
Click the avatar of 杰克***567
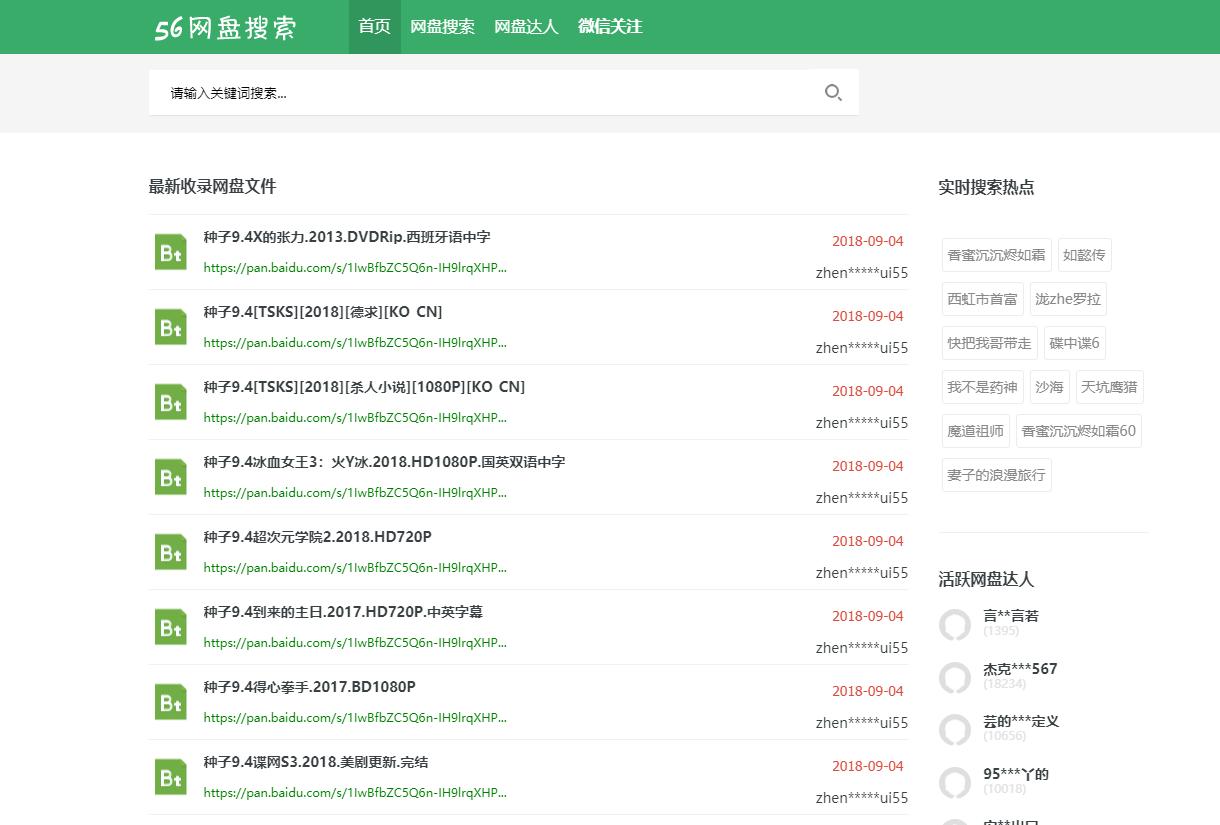[955, 678]
